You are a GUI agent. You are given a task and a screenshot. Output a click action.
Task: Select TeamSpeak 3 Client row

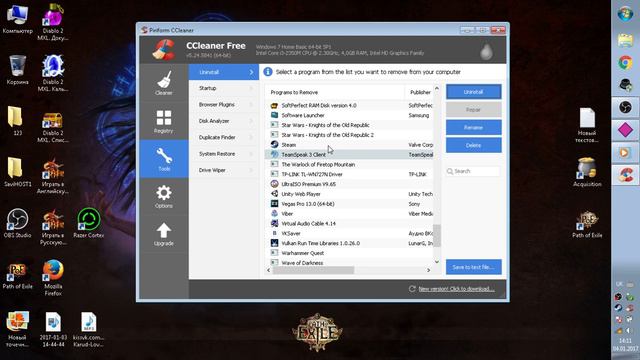[349, 155]
